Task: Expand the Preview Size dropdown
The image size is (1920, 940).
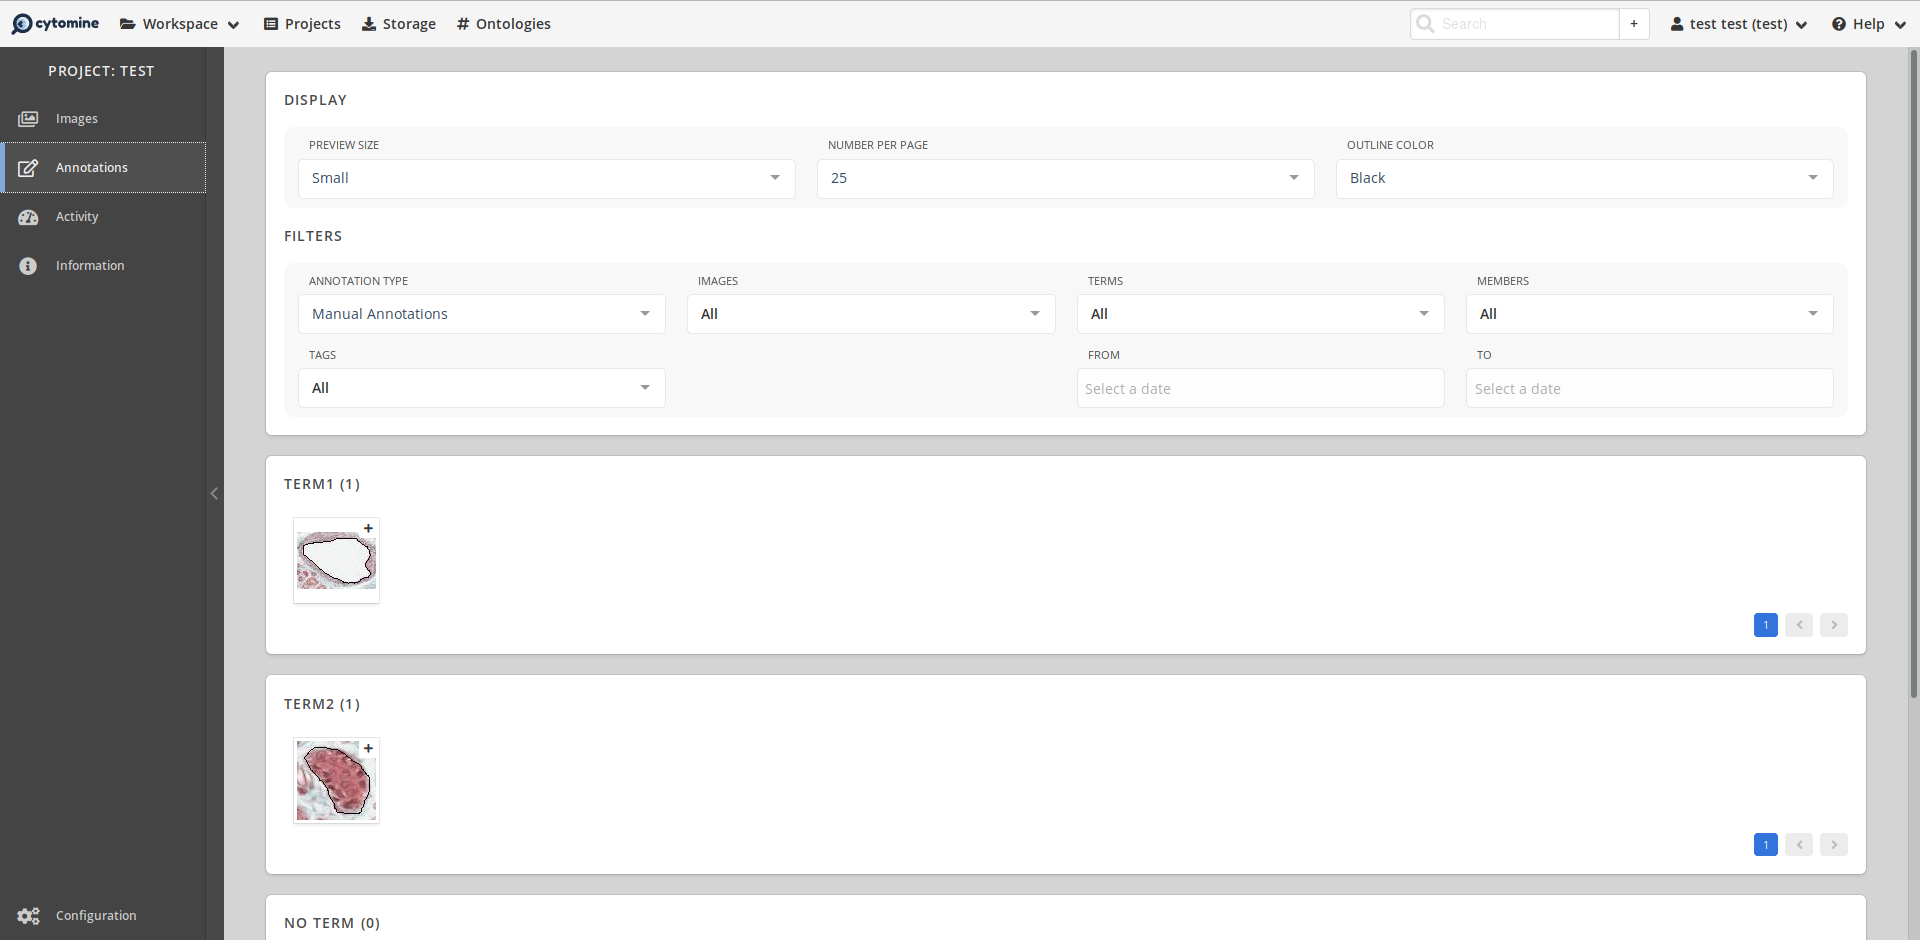Action: 546,178
